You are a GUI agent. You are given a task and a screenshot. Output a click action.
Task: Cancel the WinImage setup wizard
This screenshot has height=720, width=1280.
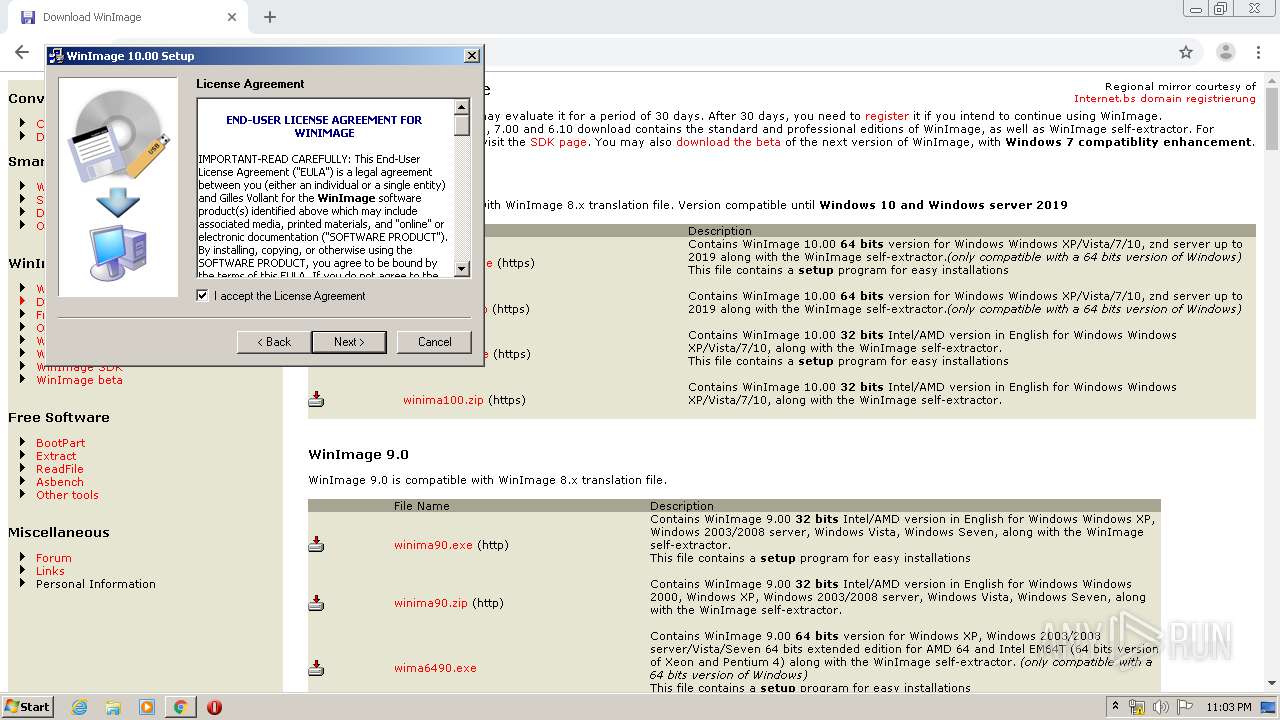(434, 342)
